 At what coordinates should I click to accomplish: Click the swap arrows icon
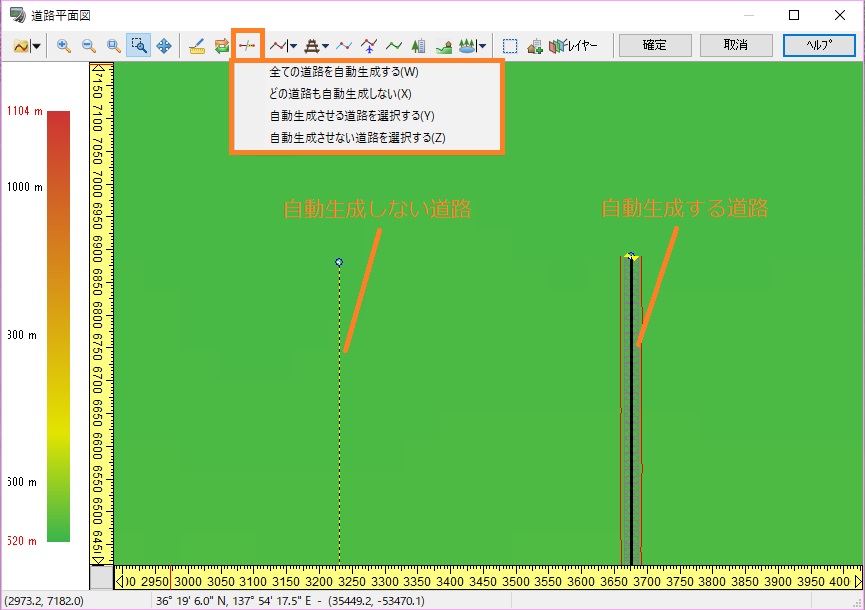[x=222, y=46]
